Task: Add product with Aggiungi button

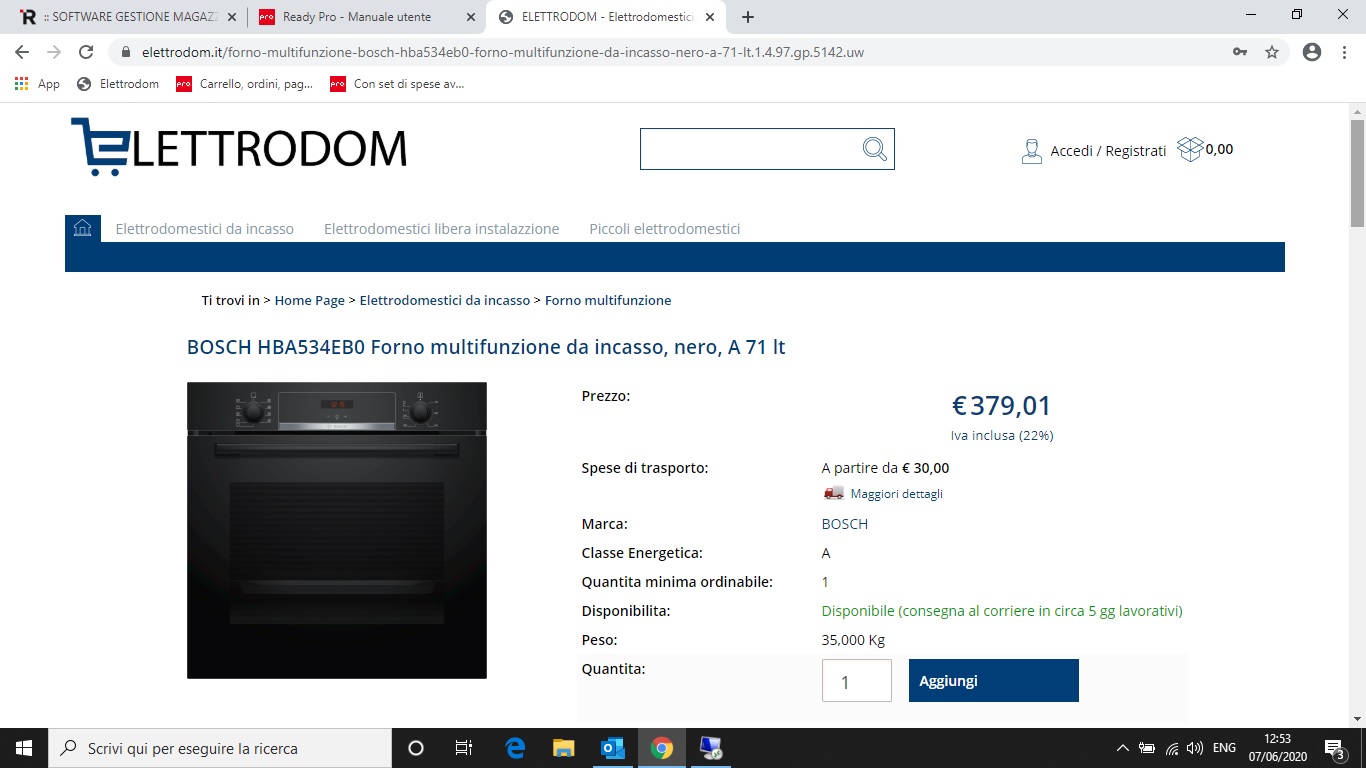Action: (x=994, y=680)
